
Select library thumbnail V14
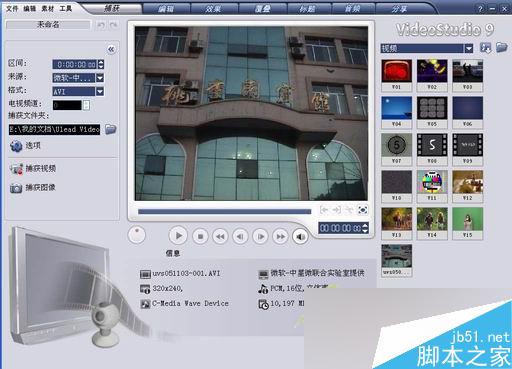(432, 223)
